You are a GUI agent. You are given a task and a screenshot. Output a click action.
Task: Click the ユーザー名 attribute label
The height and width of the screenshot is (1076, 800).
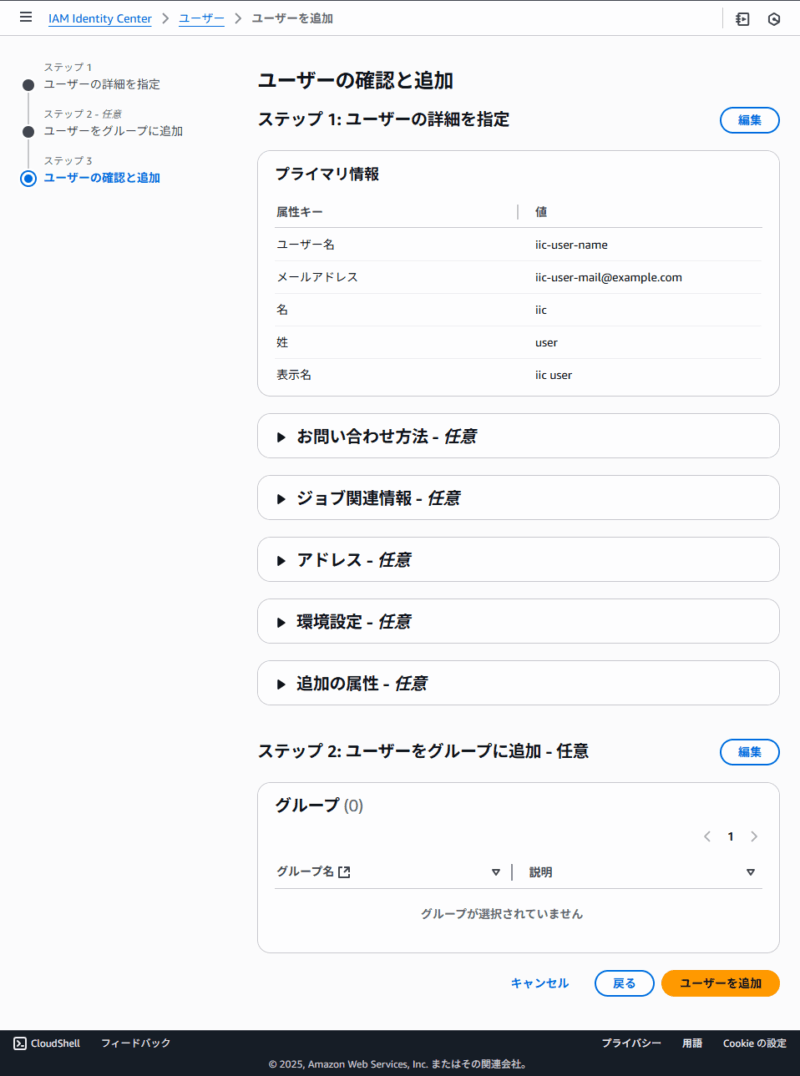coord(305,245)
